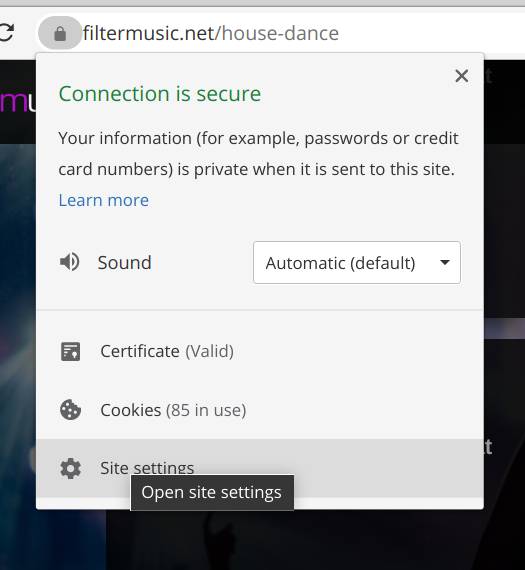Click the padlock icon in address bar
This screenshot has height=570, width=525.
[60, 34]
